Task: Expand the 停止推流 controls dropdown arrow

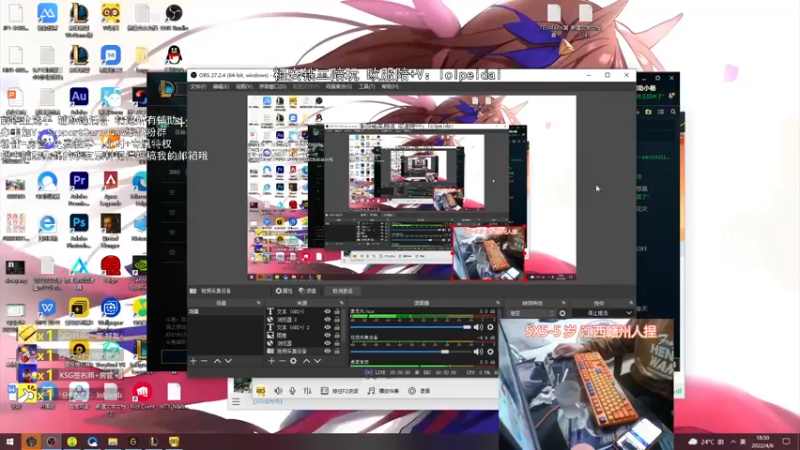Action: point(629,313)
